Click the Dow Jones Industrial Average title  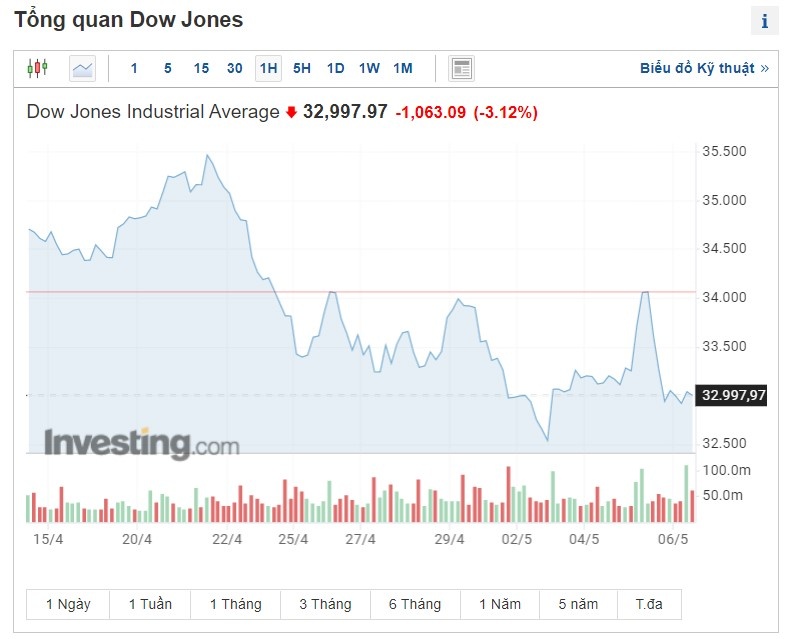[x=153, y=112]
